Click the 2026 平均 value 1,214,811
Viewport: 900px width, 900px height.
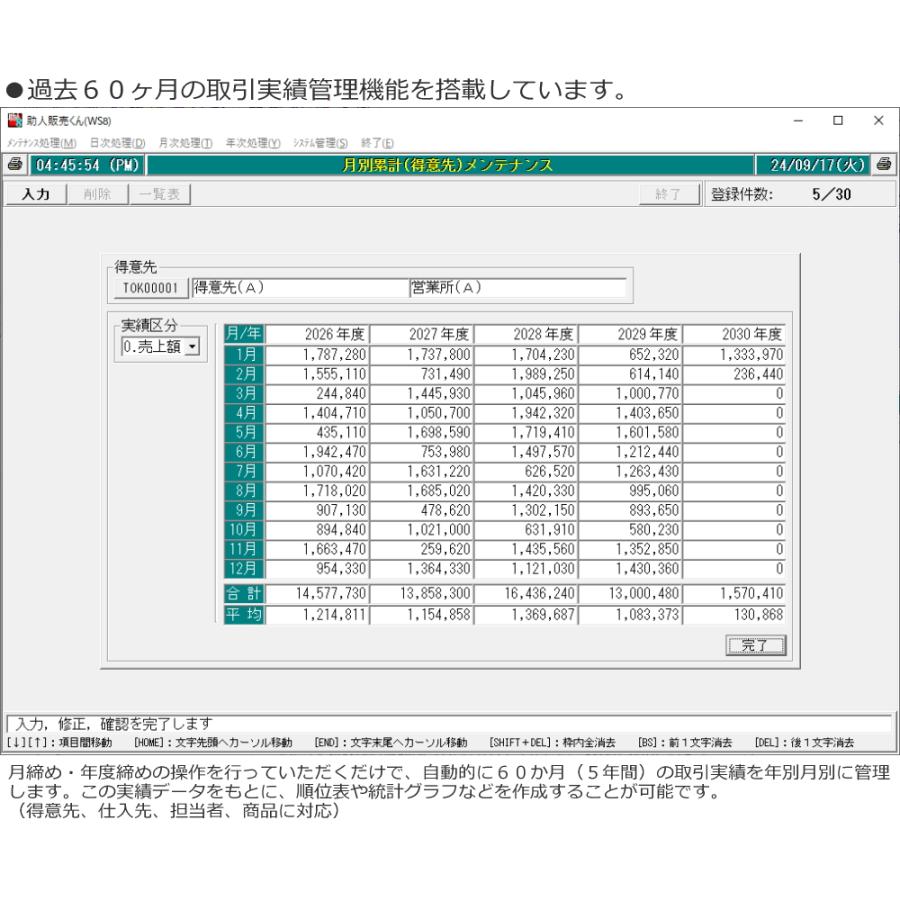tap(317, 615)
